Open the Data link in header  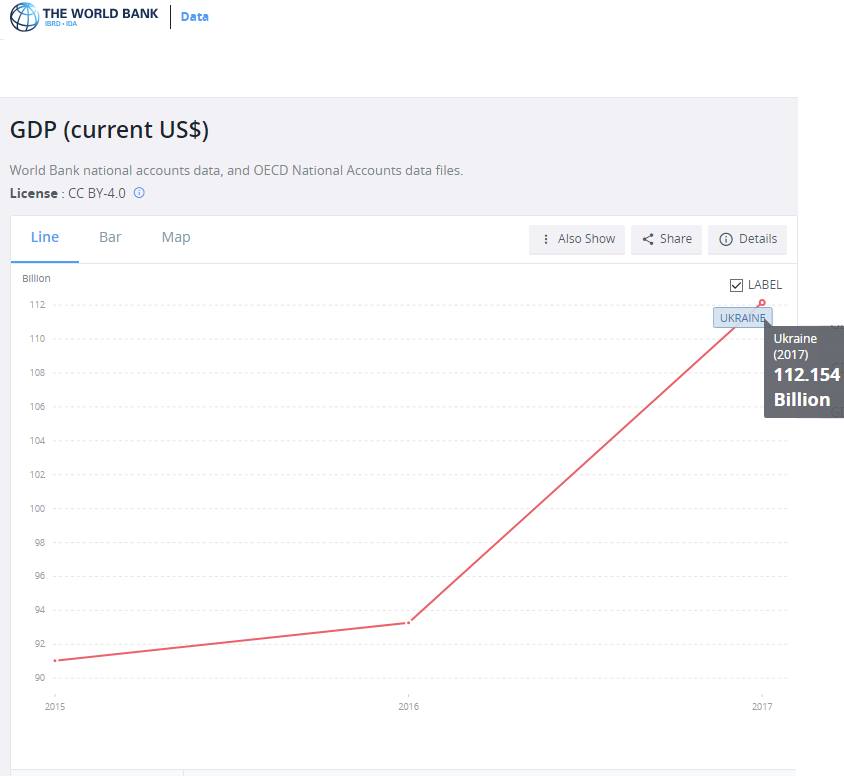tap(194, 17)
